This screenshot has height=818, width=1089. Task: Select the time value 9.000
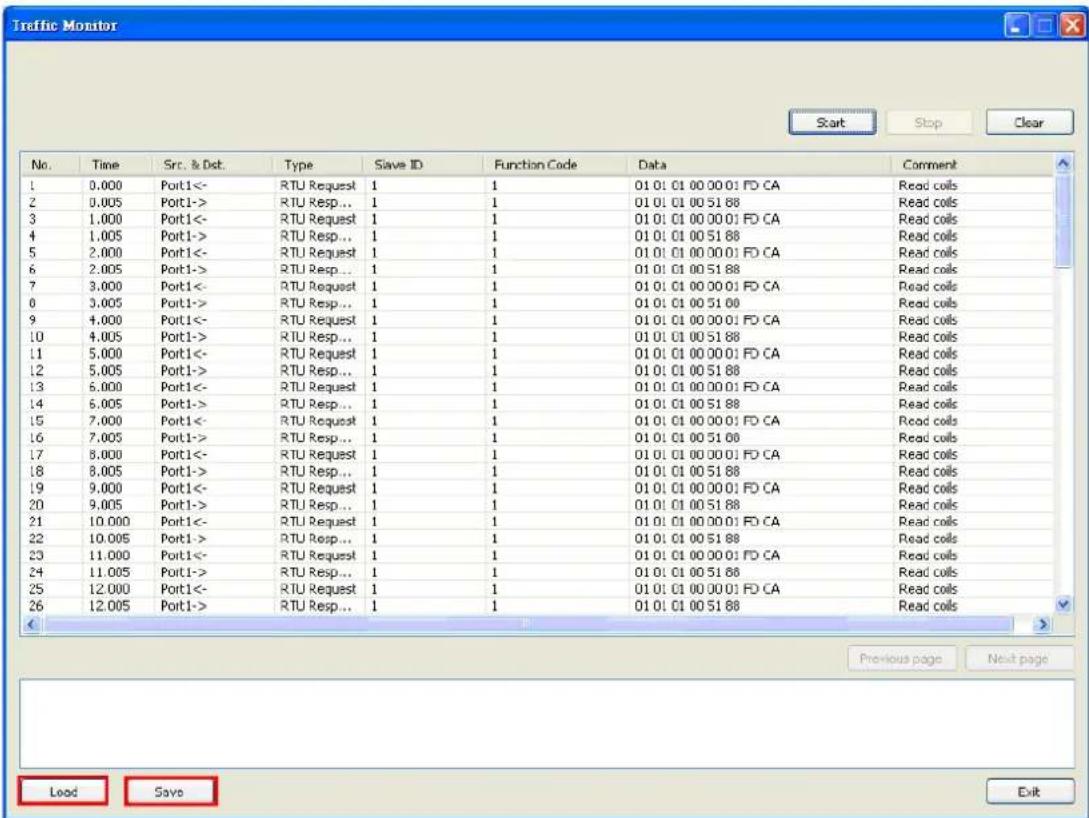(x=106, y=489)
